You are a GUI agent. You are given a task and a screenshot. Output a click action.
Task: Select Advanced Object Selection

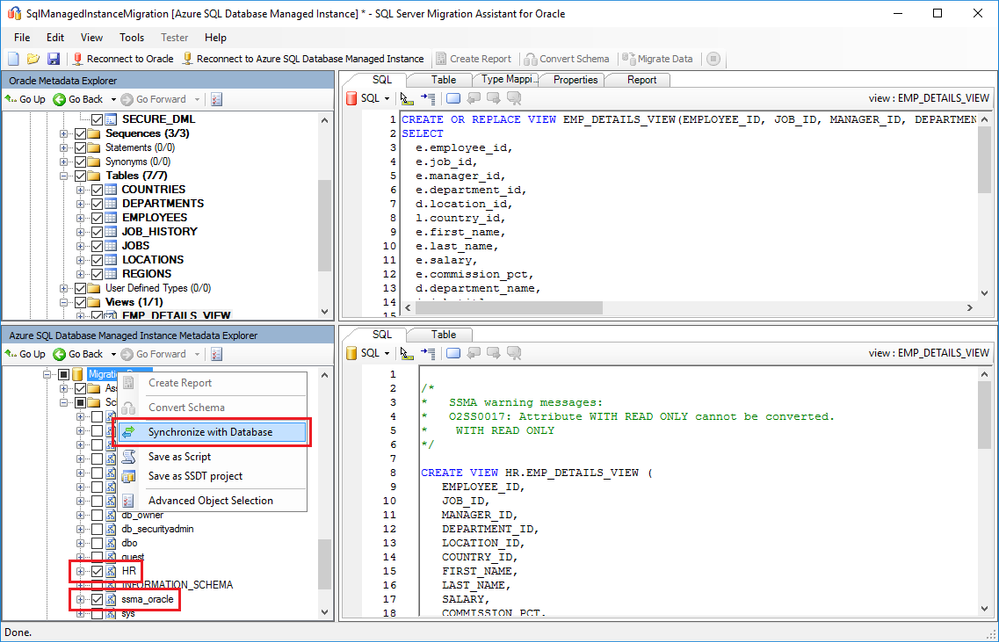pyautogui.click(x=212, y=501)
